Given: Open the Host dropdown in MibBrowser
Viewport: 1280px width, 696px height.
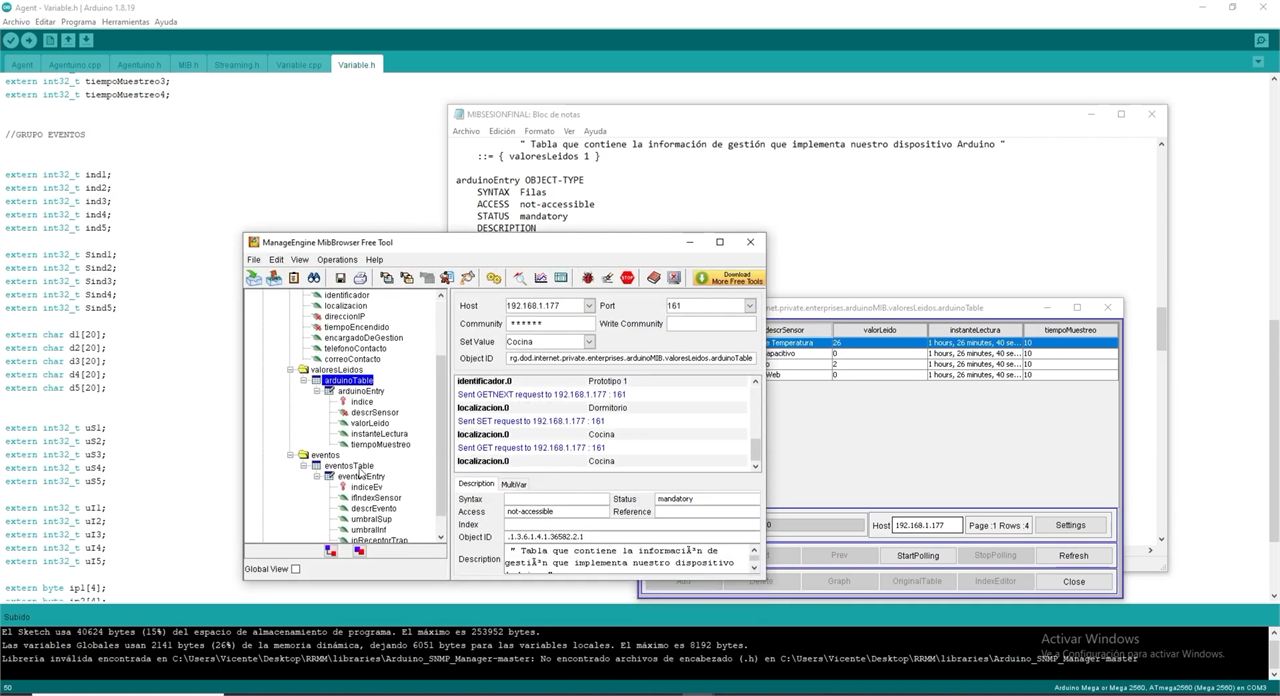Looking at the screenshot, I should [x=588, y=306].
